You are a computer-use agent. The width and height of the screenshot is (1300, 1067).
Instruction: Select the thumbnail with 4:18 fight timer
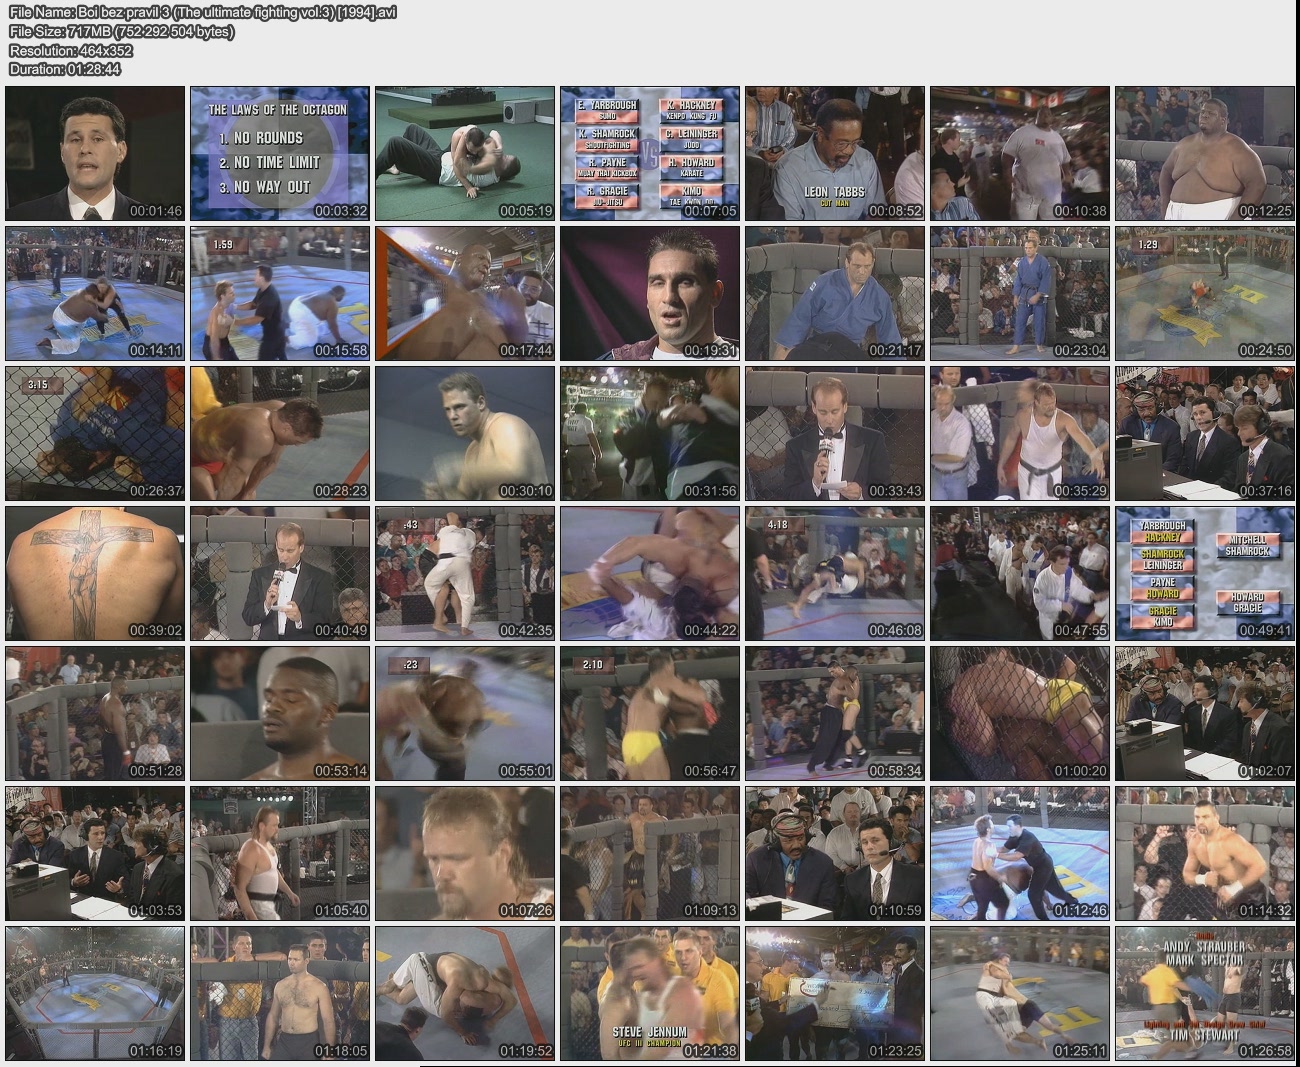[834, 573]
